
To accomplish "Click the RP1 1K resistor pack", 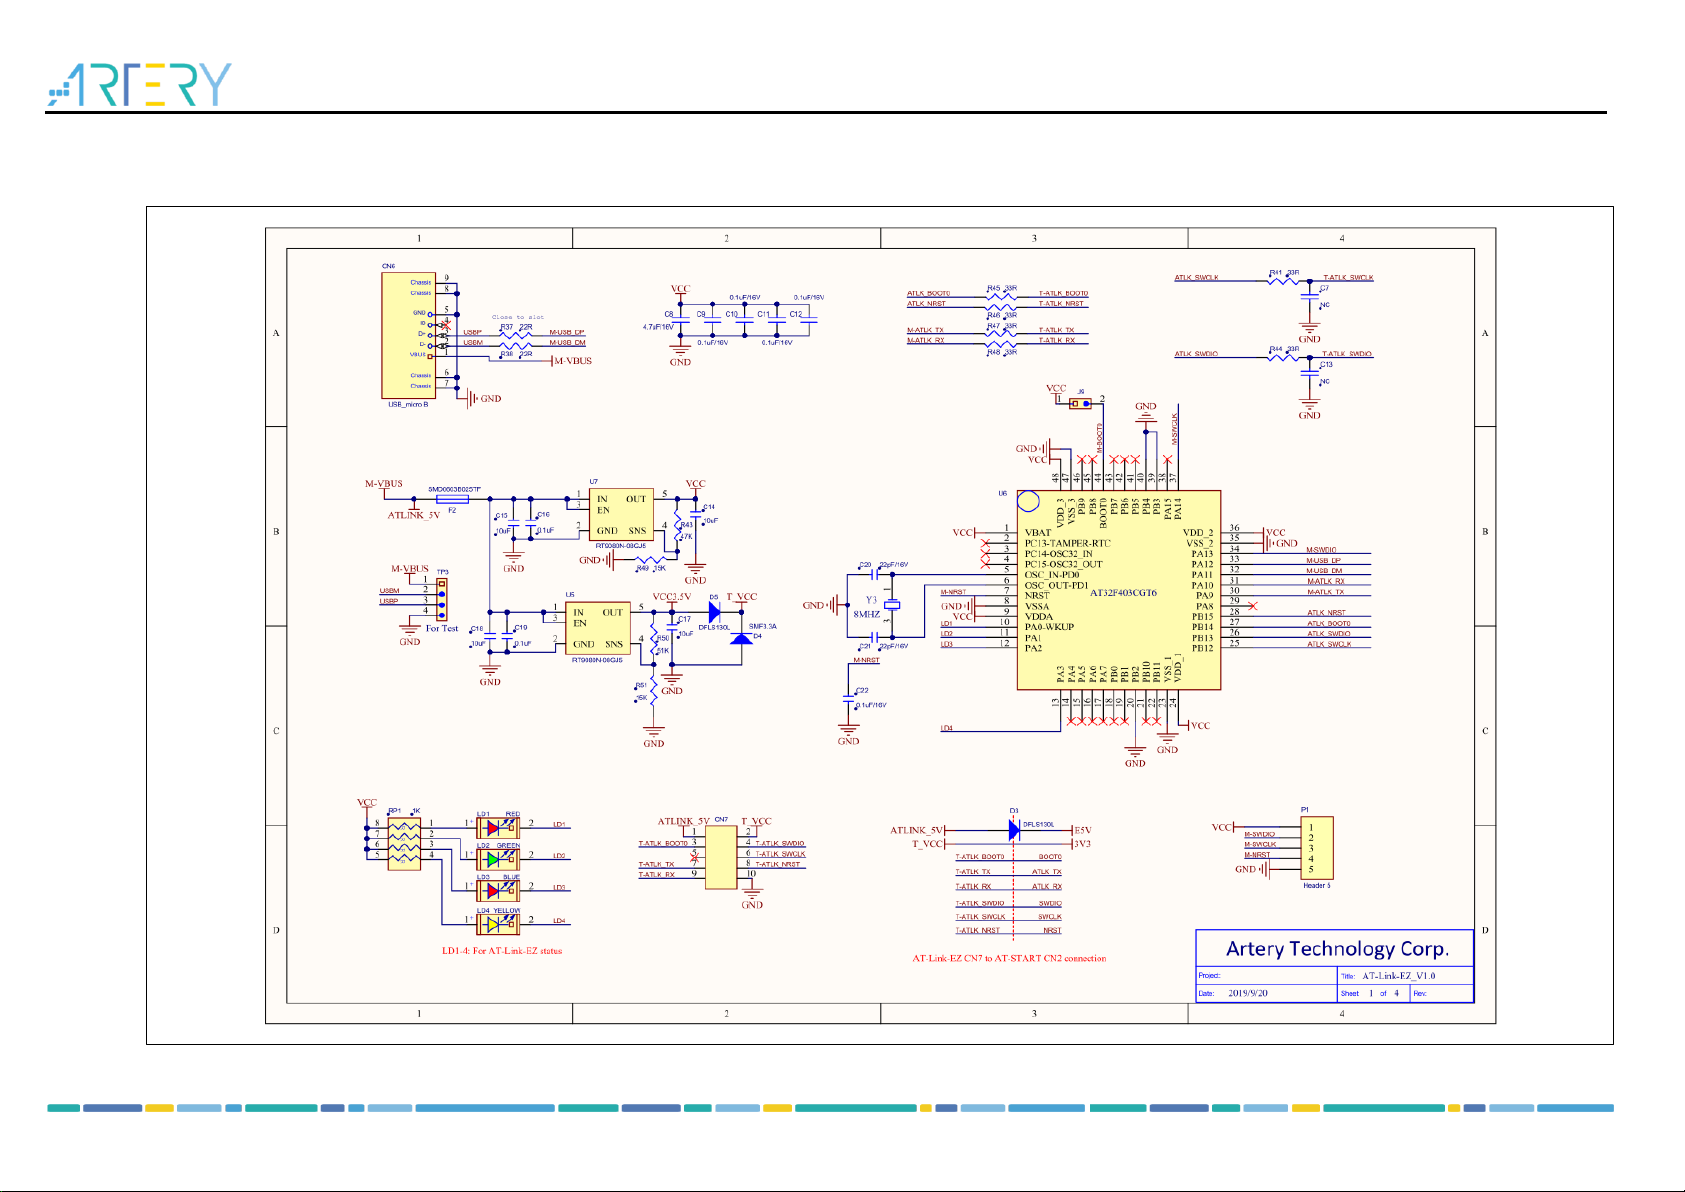I will (x=404, y=844).
